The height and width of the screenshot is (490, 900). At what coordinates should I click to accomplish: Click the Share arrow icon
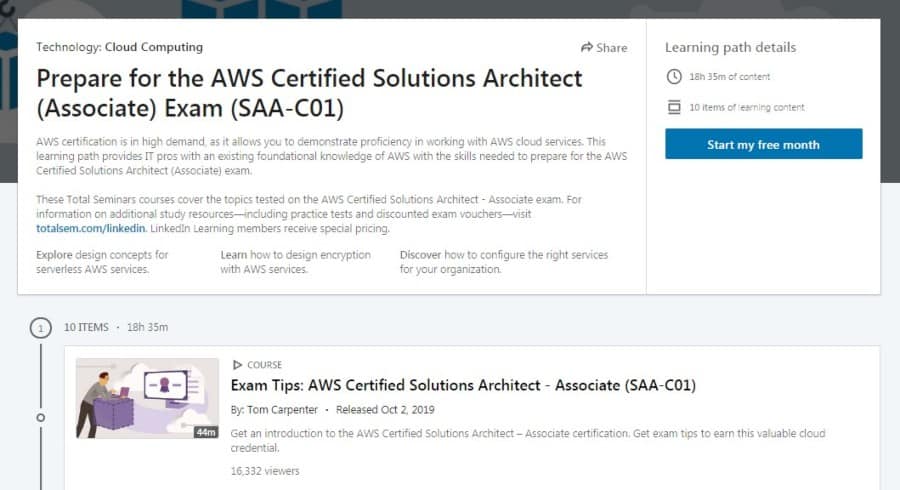pos(587,47)
